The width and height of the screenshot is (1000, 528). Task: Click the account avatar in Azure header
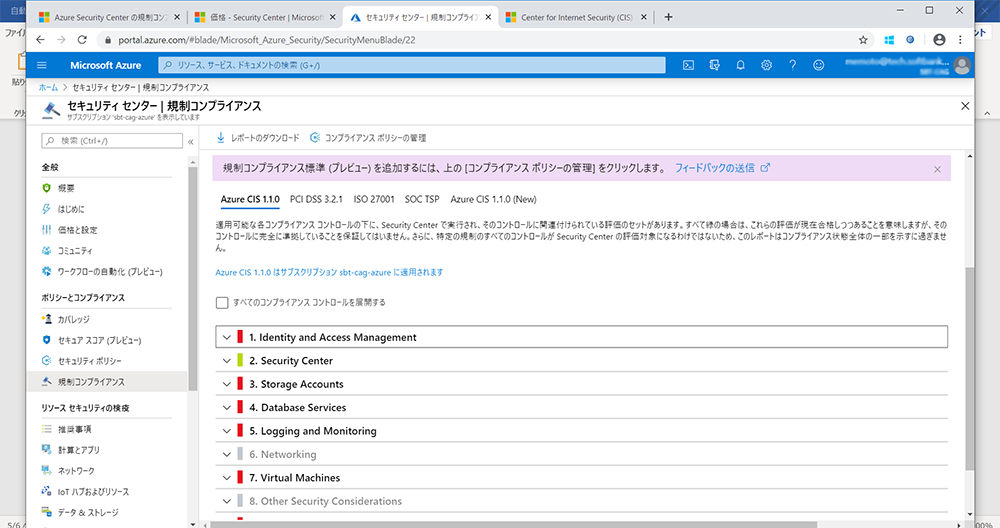coord(962,65)
